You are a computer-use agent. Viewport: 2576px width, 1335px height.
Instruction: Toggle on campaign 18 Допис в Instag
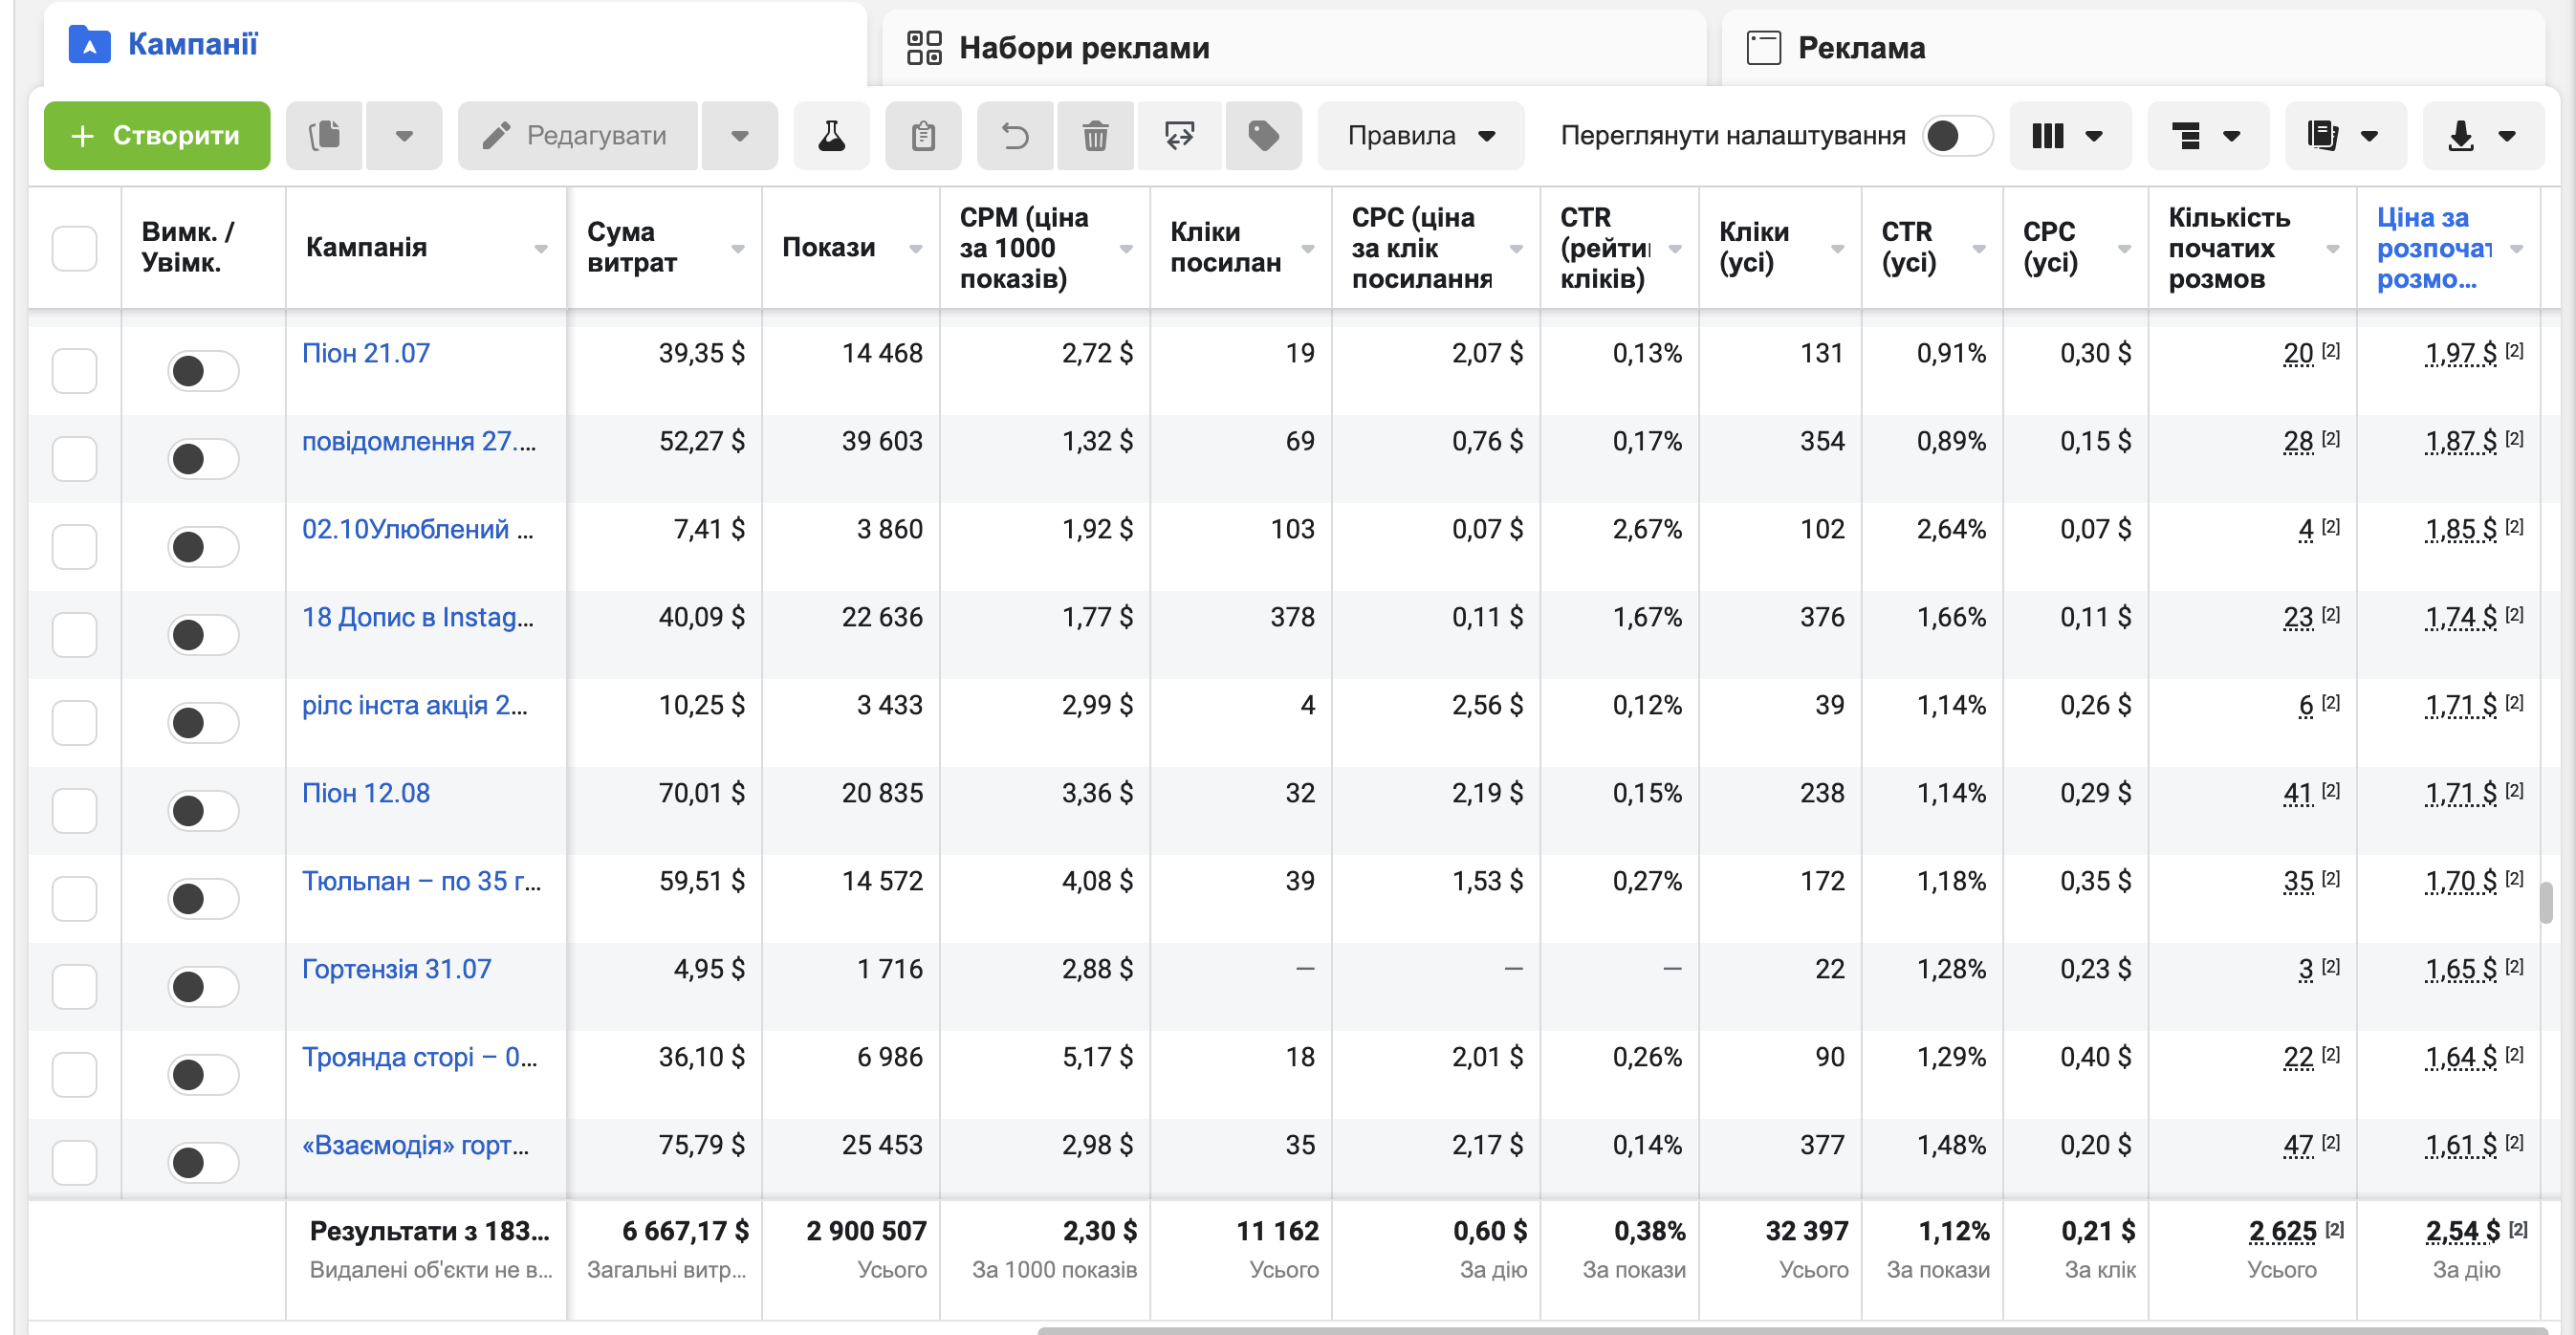pos(203,635)
